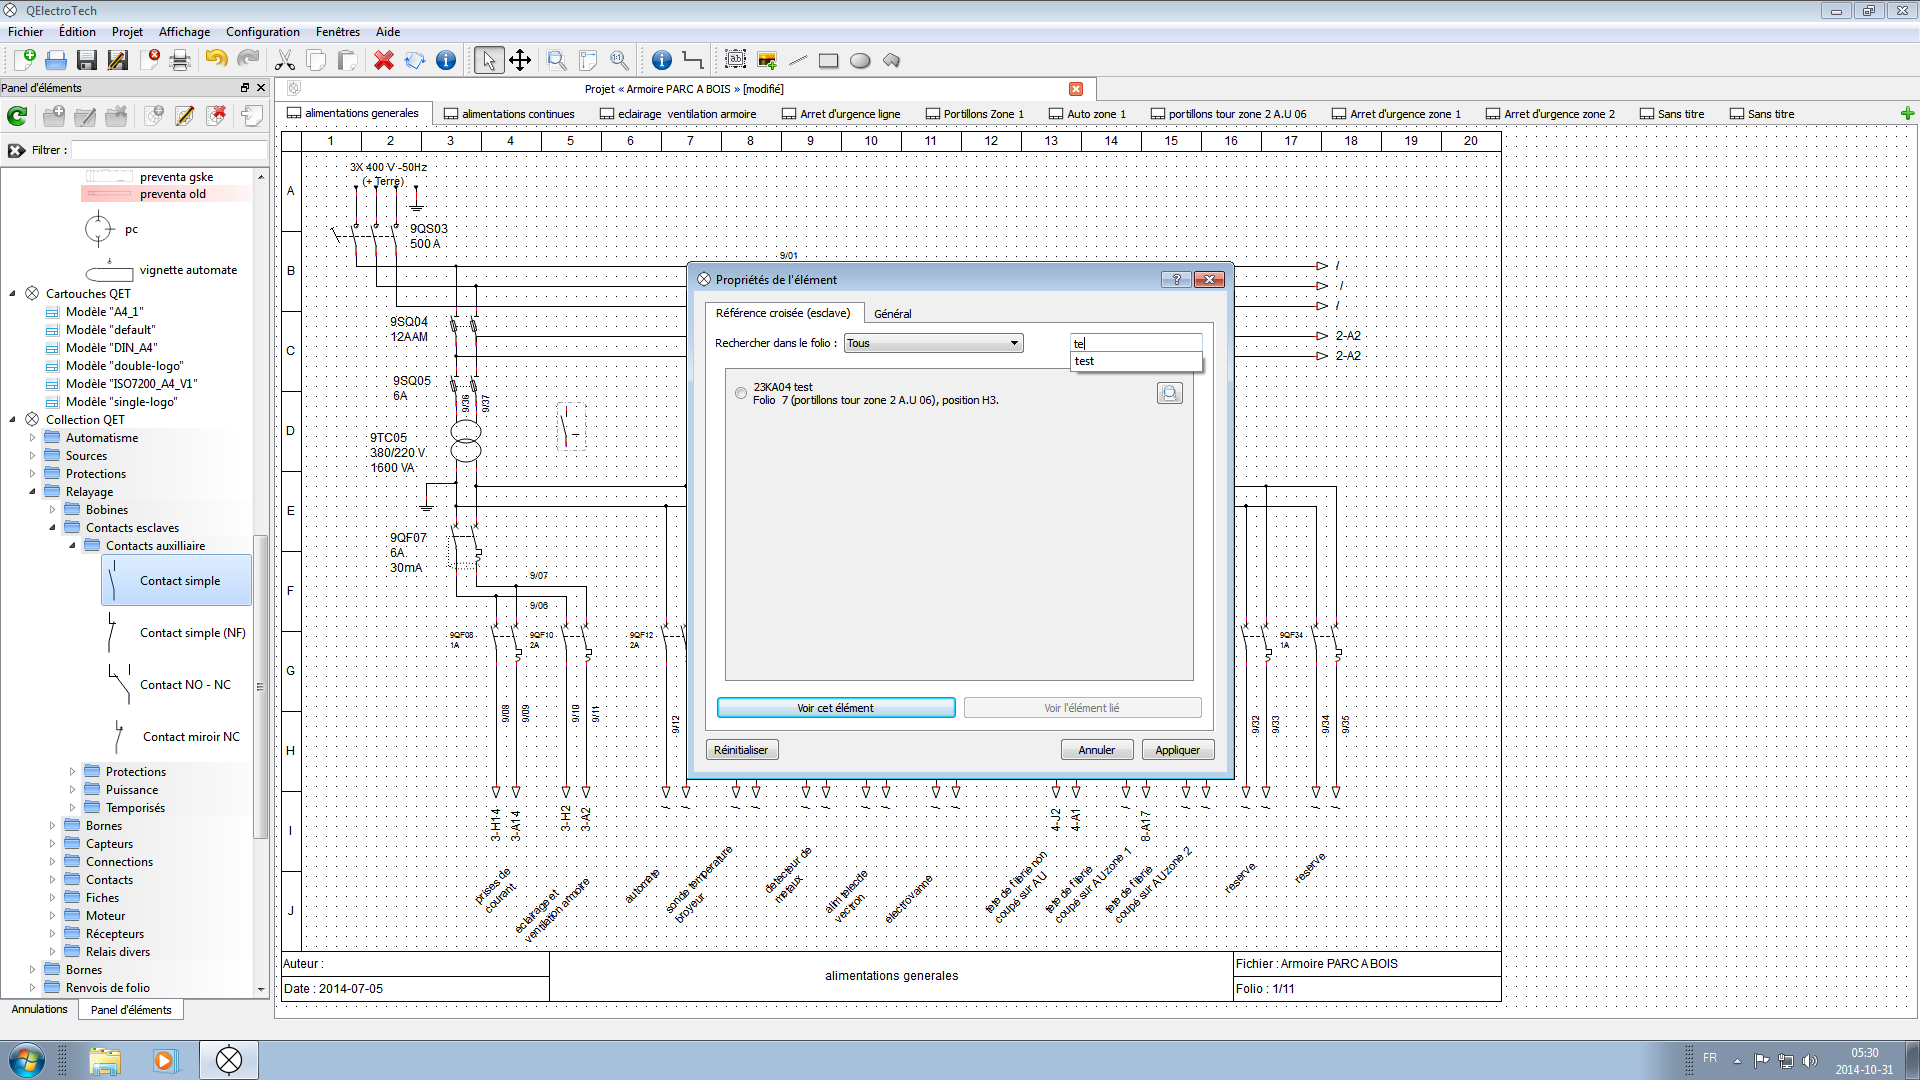Select the rectangle drawing tool
Image resolution: width=1920 pixels, height=1080 pixels.
pos(829,60)
